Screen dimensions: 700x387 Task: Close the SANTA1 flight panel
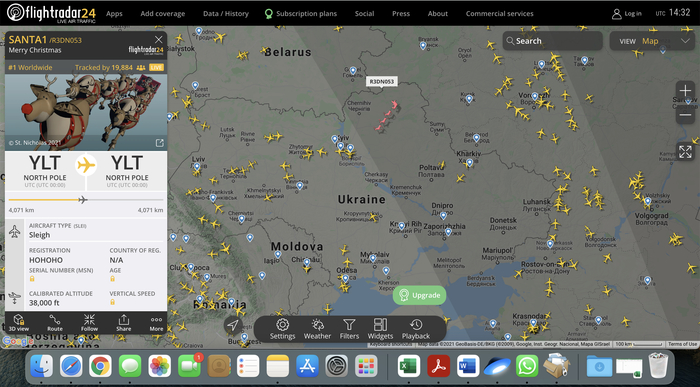click(158, 40)
